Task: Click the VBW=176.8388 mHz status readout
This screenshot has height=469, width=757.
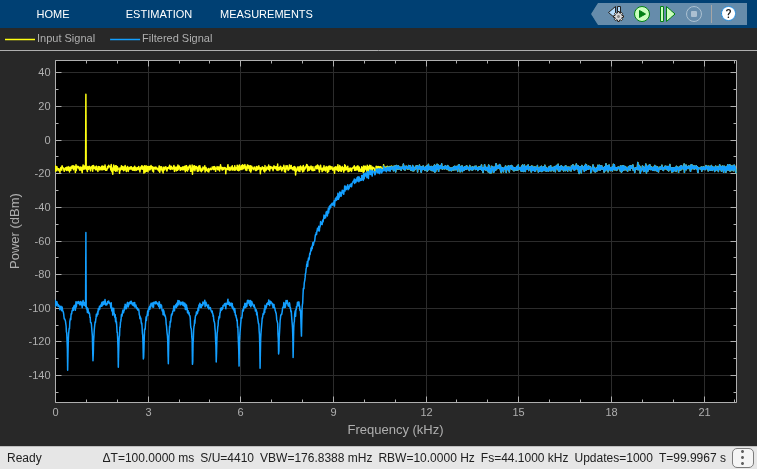Action: click(x=316, y=457)
